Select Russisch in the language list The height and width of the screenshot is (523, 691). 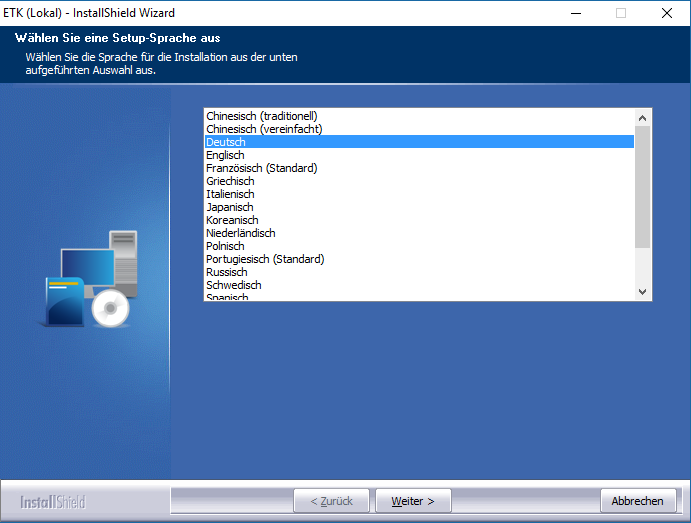(x=227, y=272)
